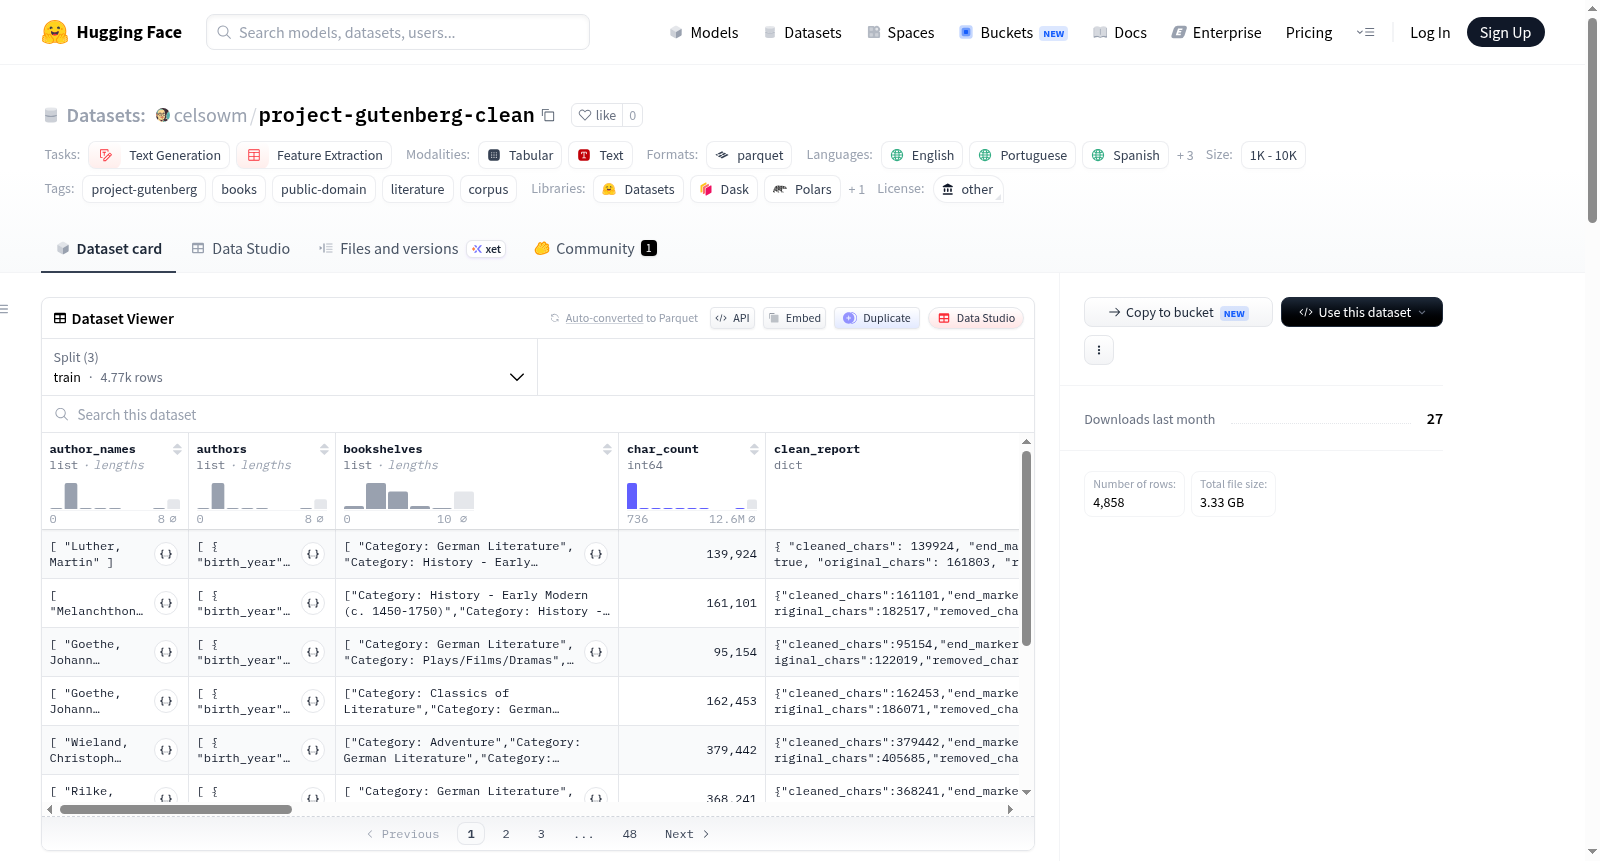Go to Models in the top nav
Image resolution: width=1600 pixels, height=861 pixels.
tap(704, 32)
